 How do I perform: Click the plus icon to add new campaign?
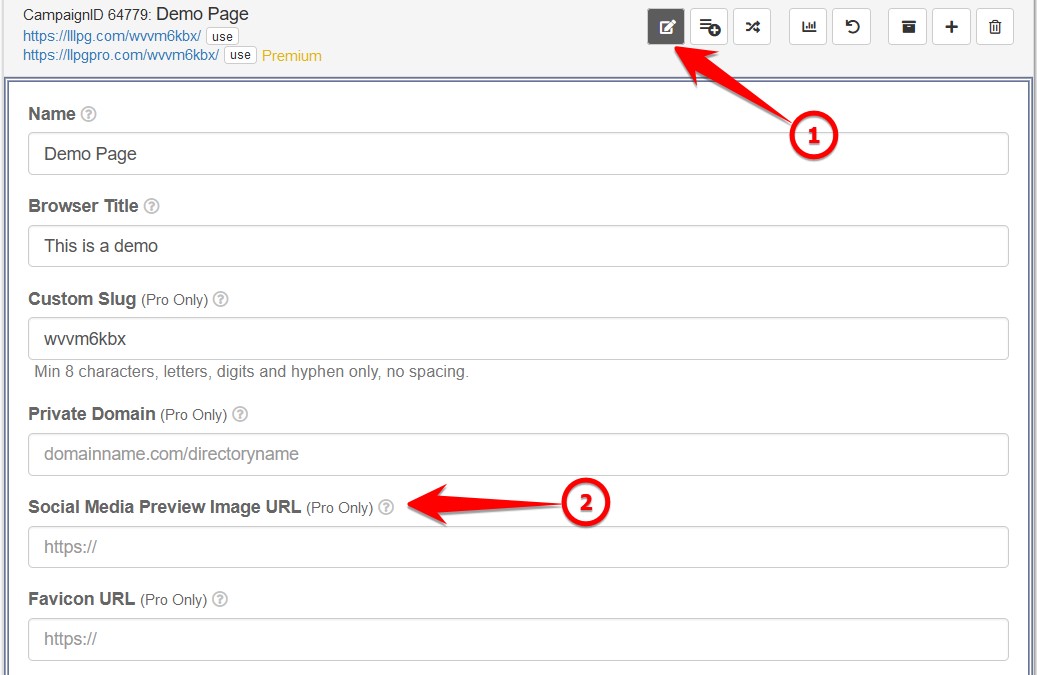951,27
